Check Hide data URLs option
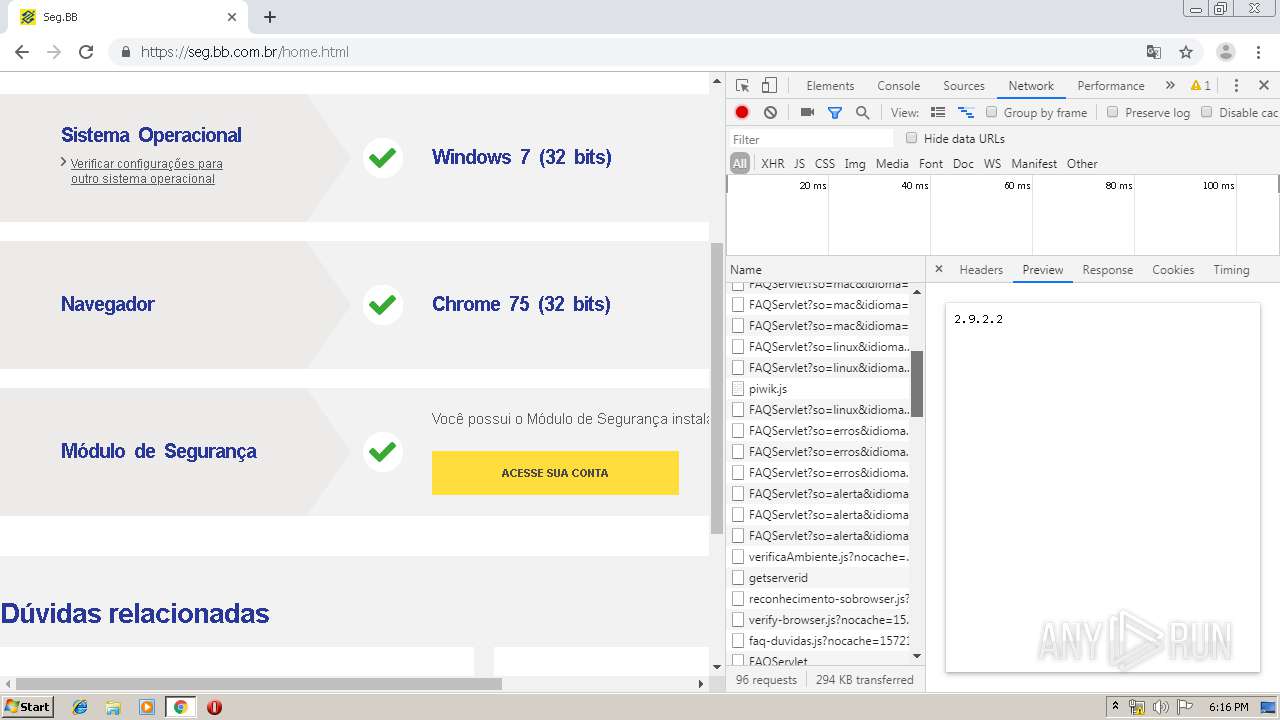Image resolution: width=1280 pixels, height=720 pixels. point(911,138)
